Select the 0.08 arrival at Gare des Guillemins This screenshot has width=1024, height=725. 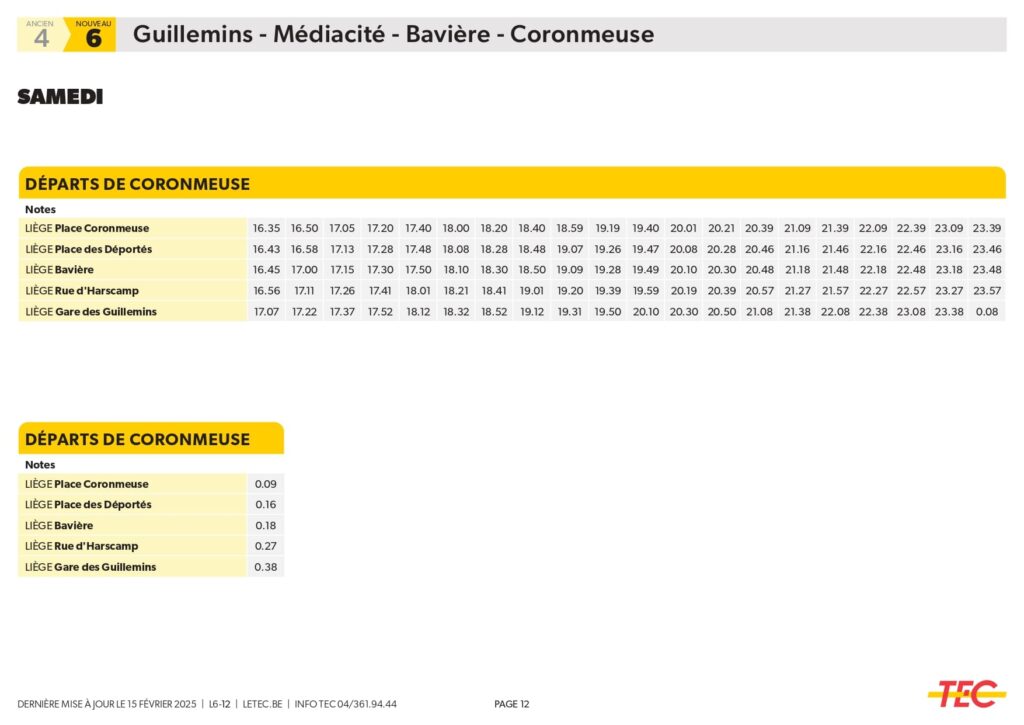[987, 312]
